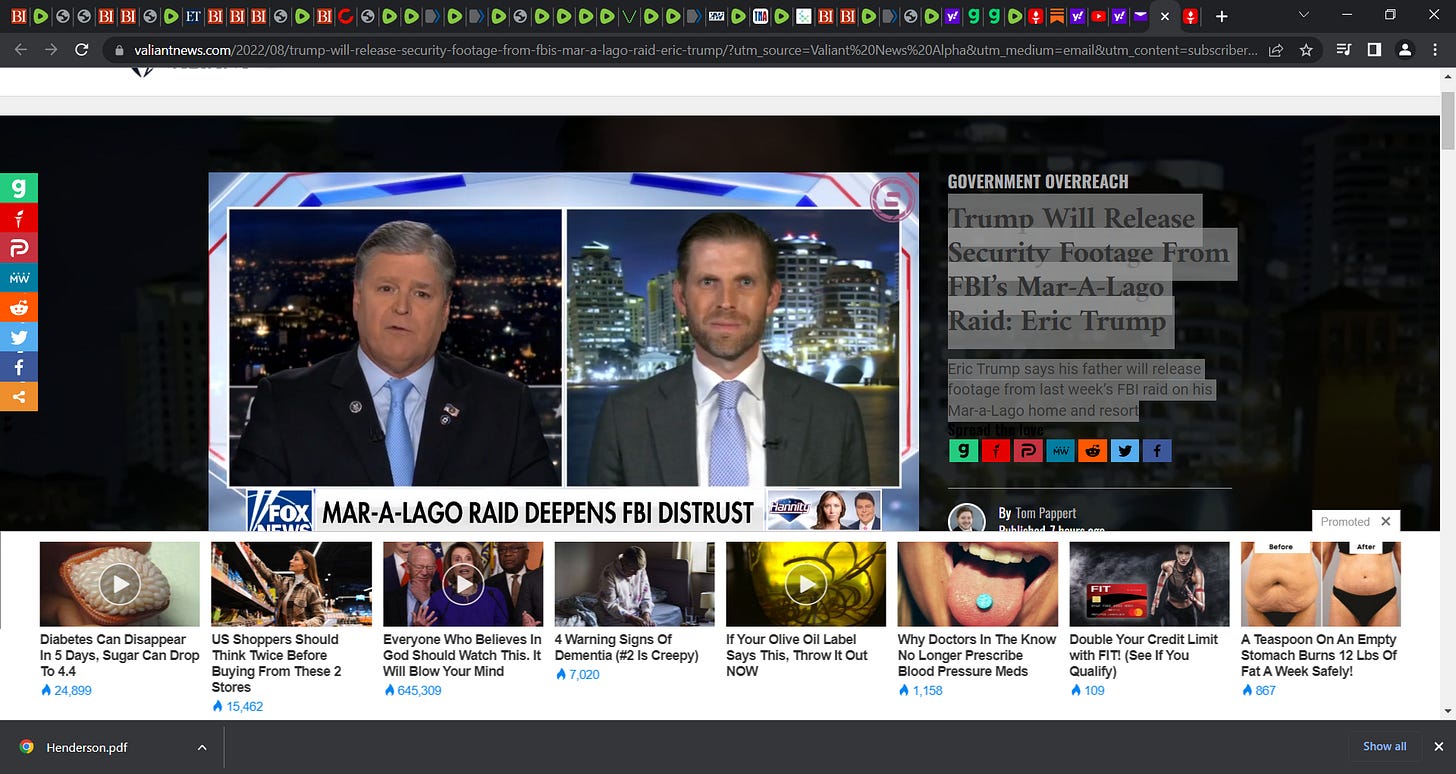Share to Gettr from the left floating share bar
The height and width of the screenshot is (774, 1456).
click(x=19, y=217)
